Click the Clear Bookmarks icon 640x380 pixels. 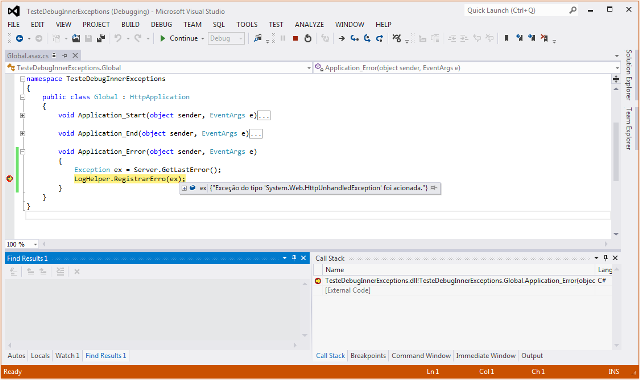click(544, 38)
